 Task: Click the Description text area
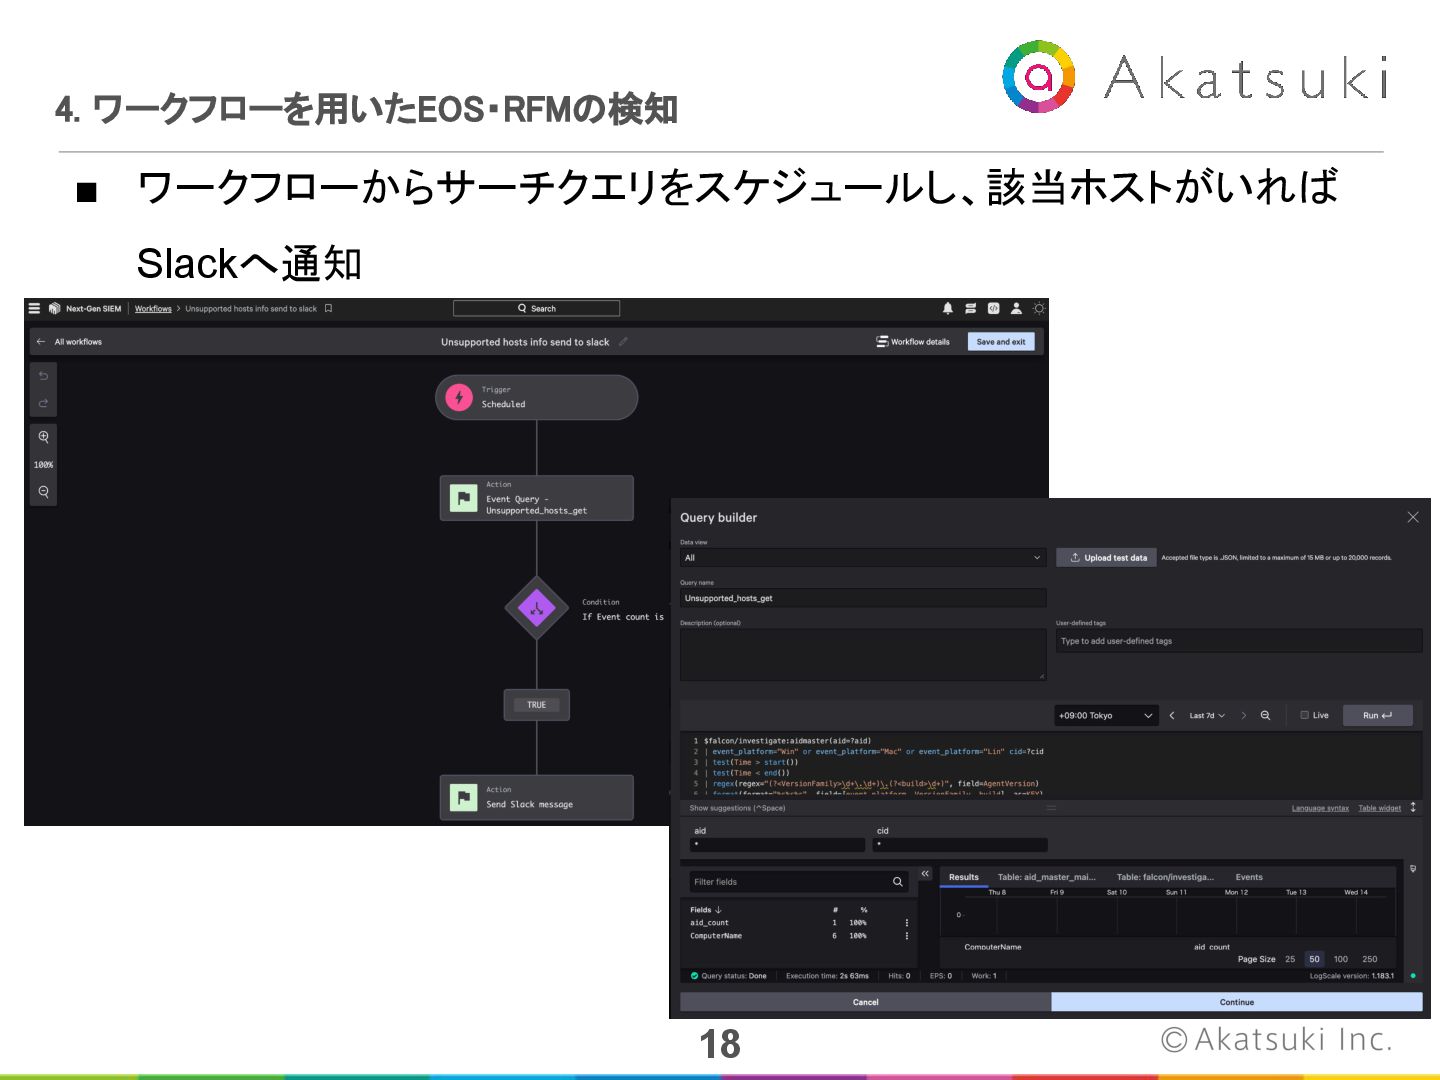[863, 655]
